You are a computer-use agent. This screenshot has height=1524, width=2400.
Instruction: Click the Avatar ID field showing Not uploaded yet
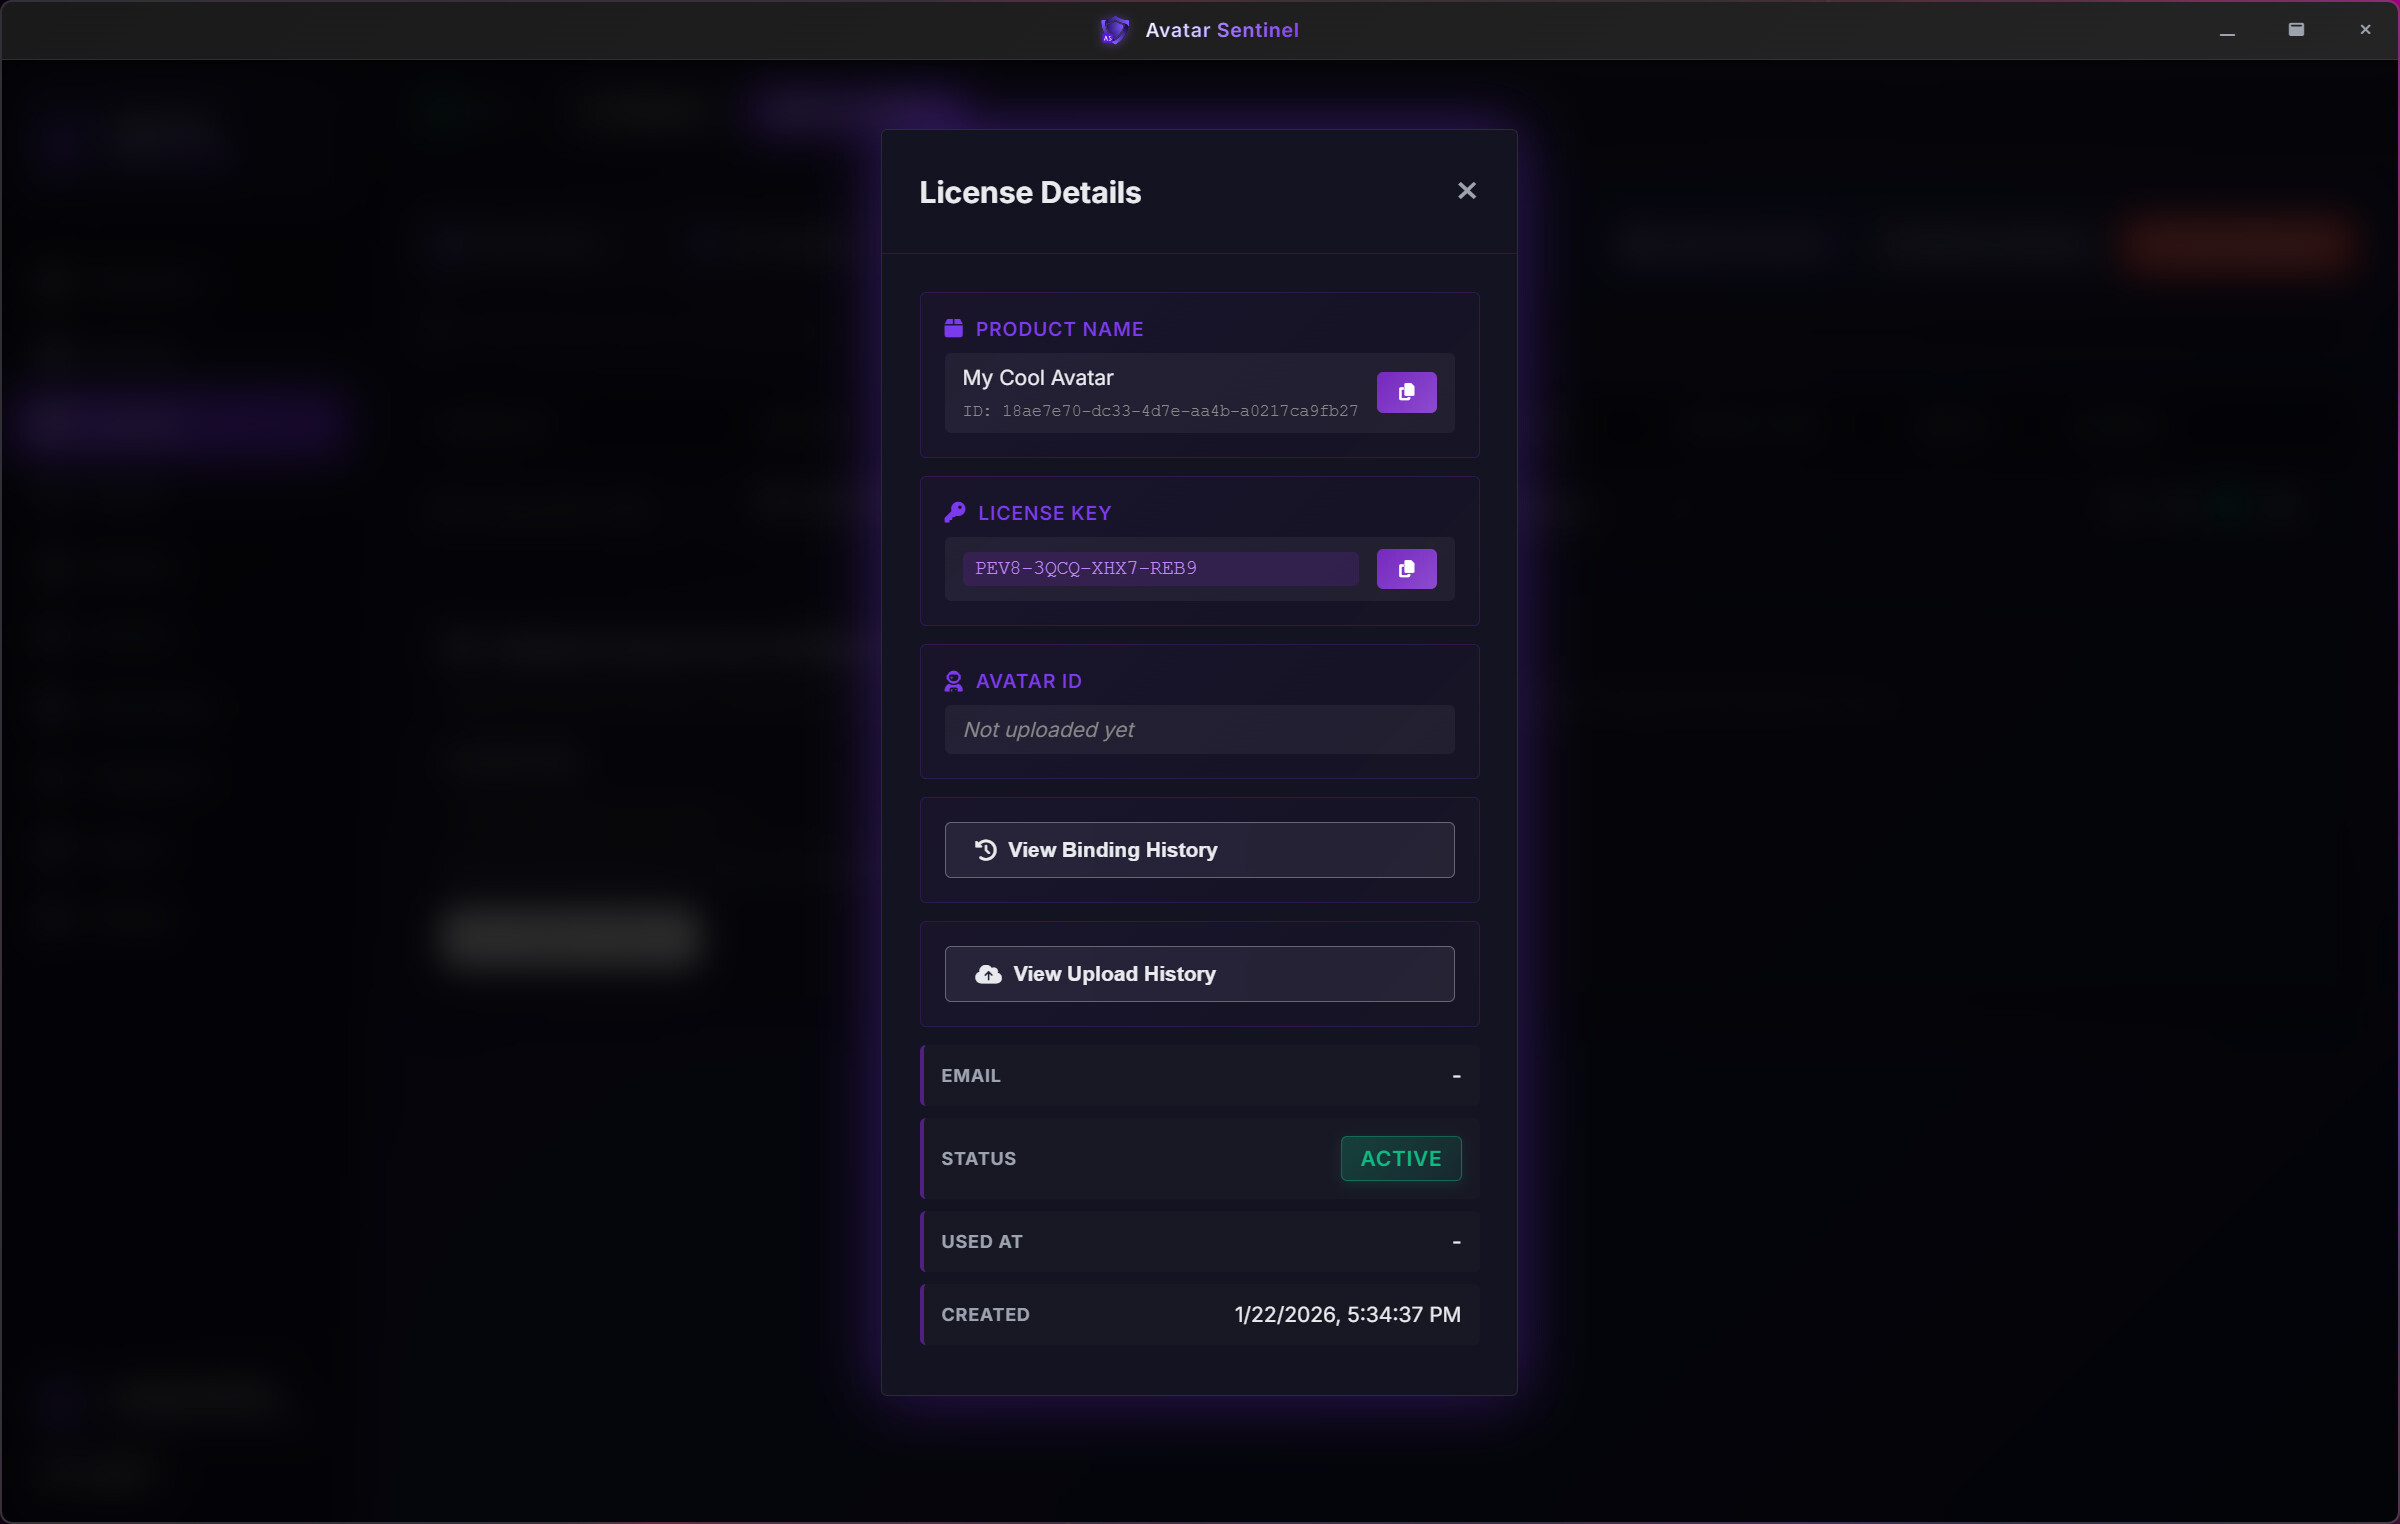[x=1198, y=729]
